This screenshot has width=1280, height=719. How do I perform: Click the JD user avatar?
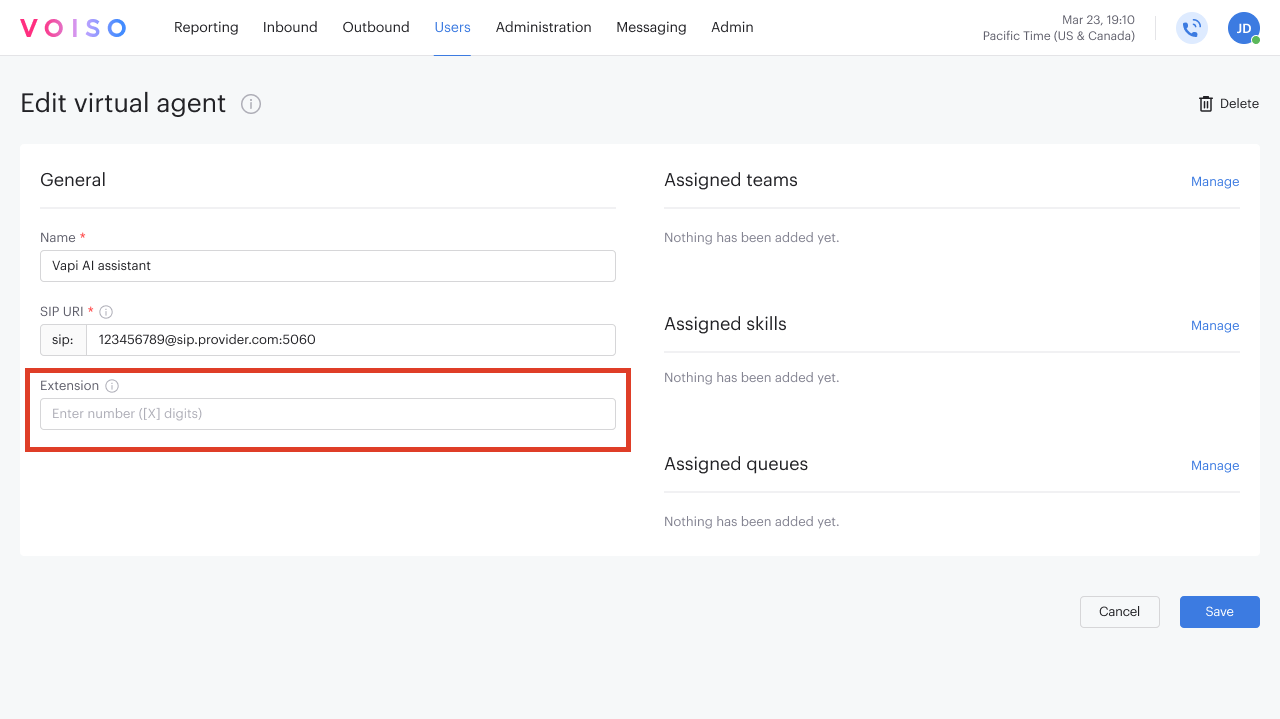[x=1243, y=27]
